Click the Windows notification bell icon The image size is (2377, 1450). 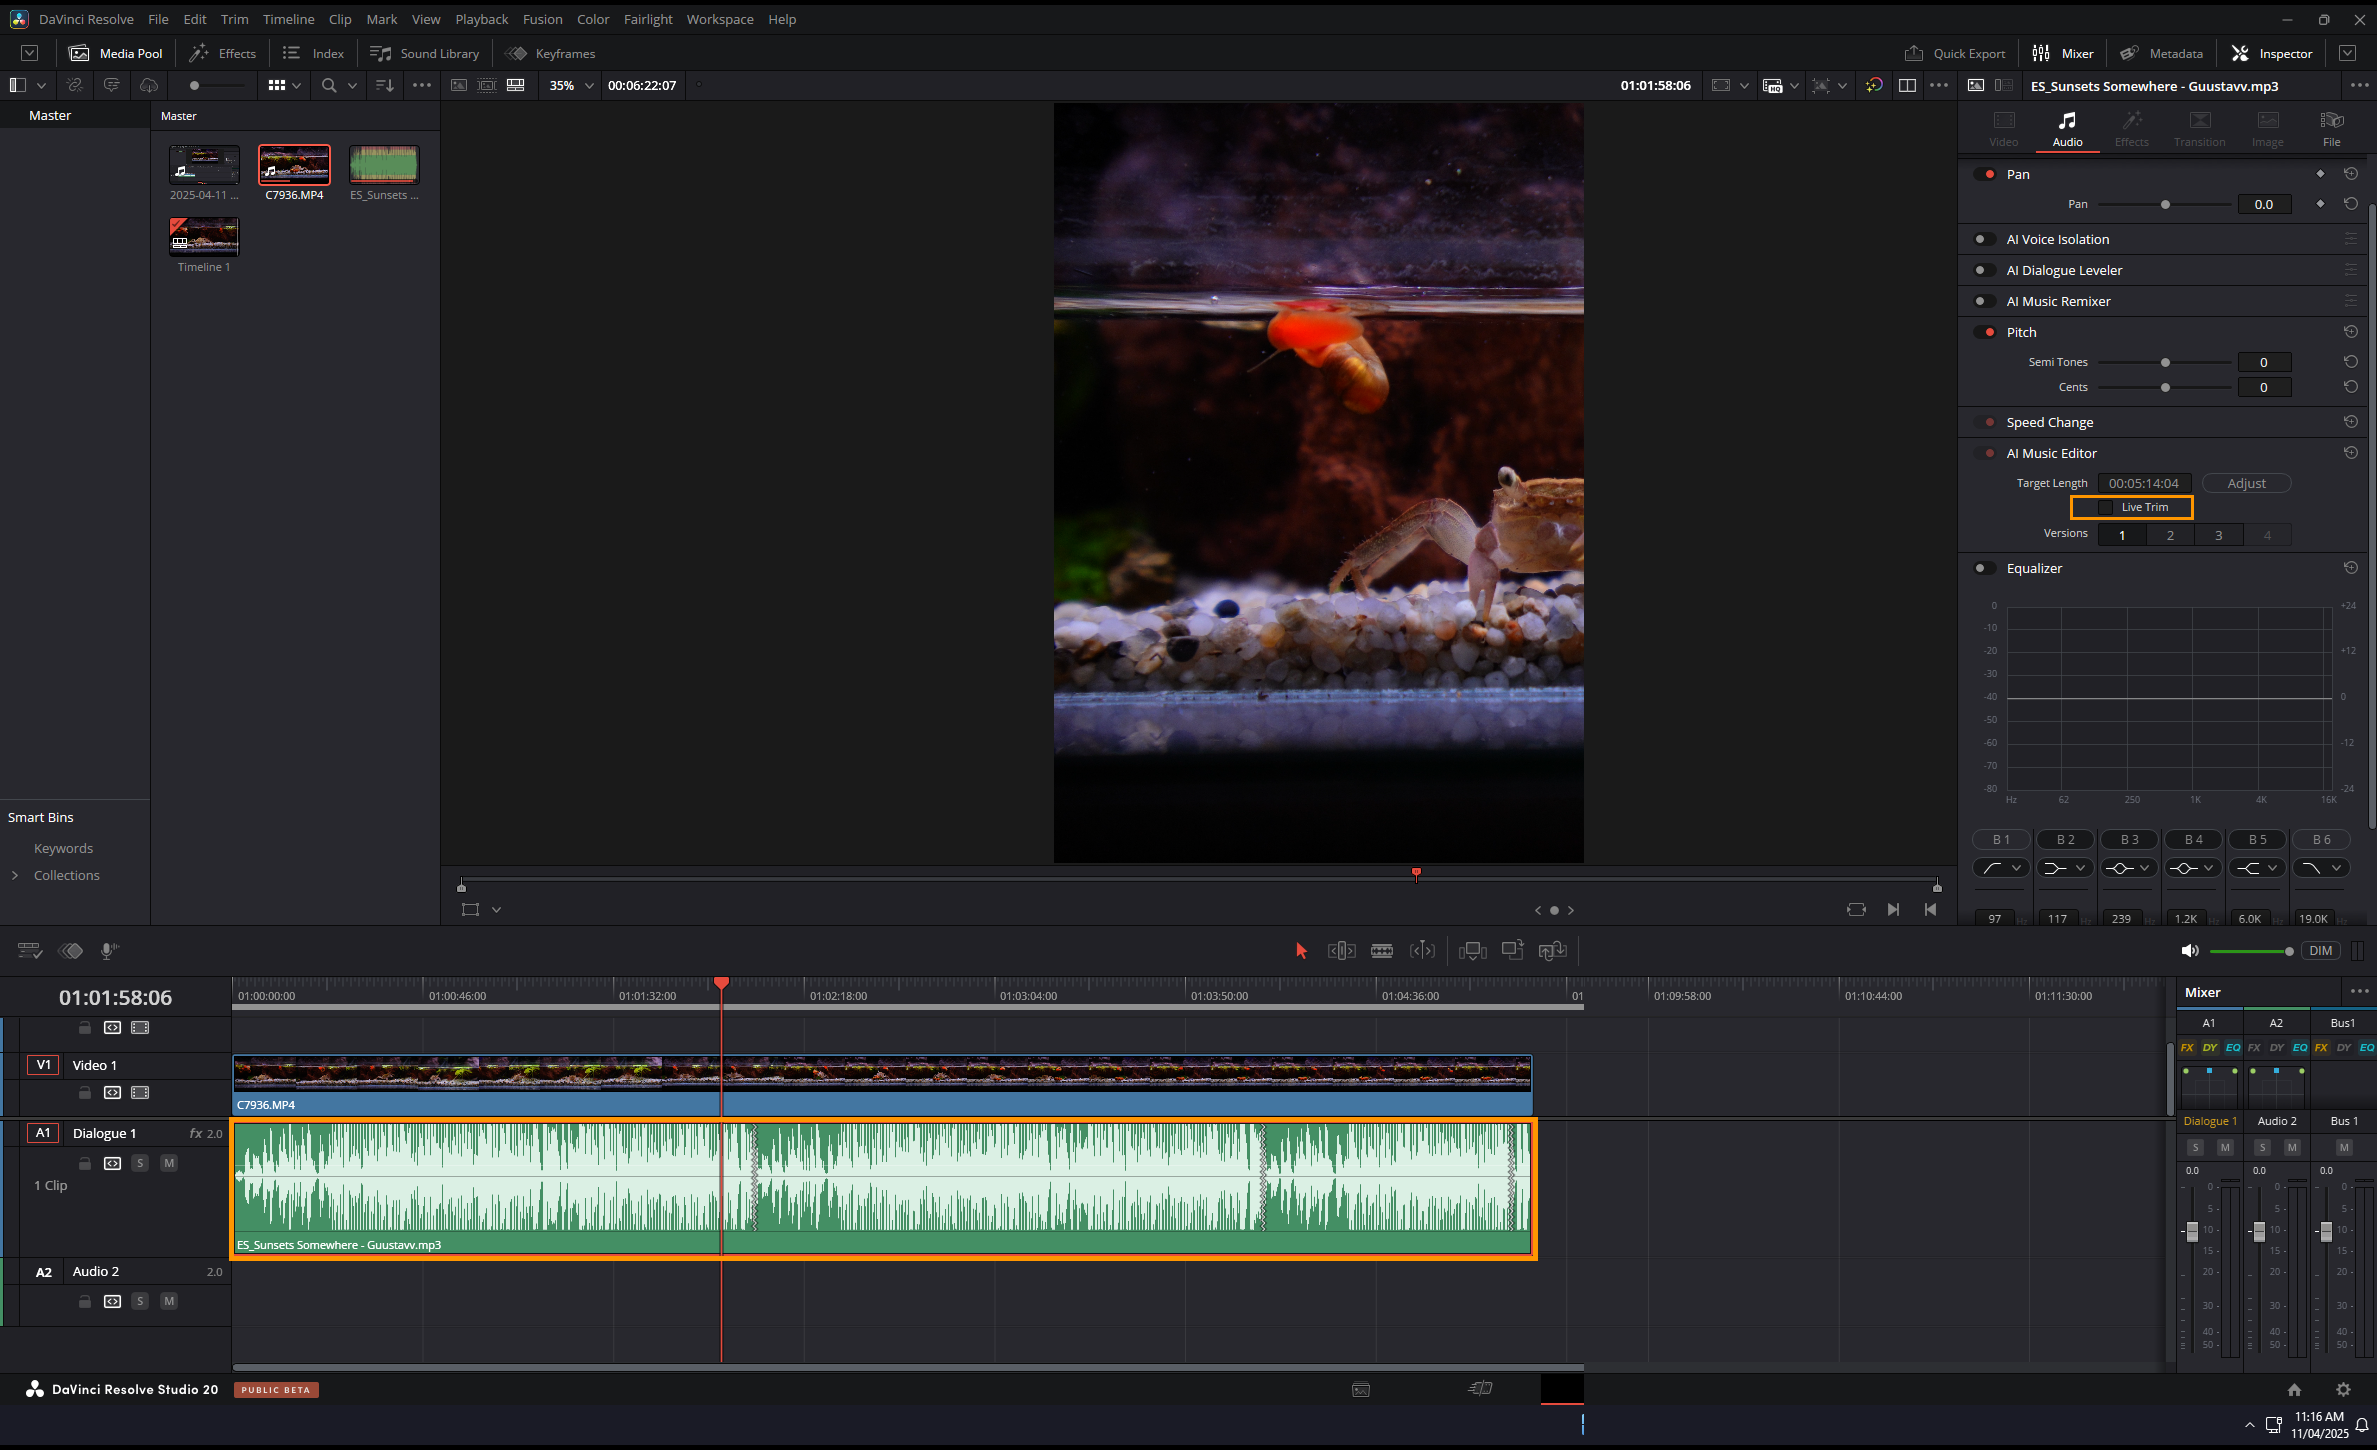[x=2362, y=1425]
